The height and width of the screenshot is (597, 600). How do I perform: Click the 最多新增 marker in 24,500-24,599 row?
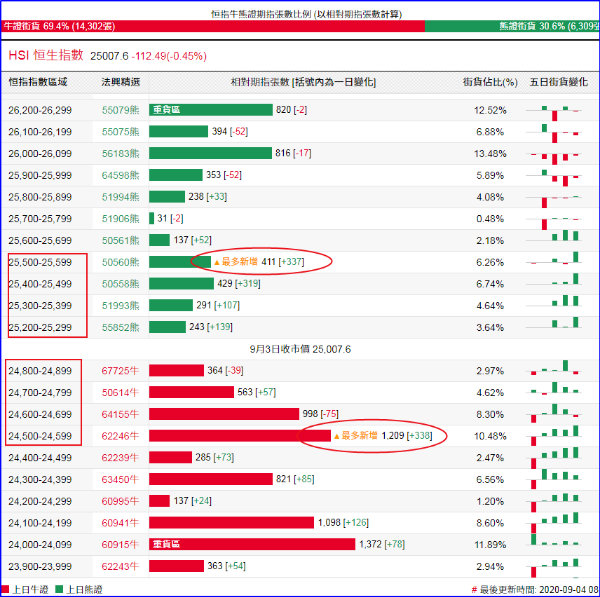(x=355, y=436)
